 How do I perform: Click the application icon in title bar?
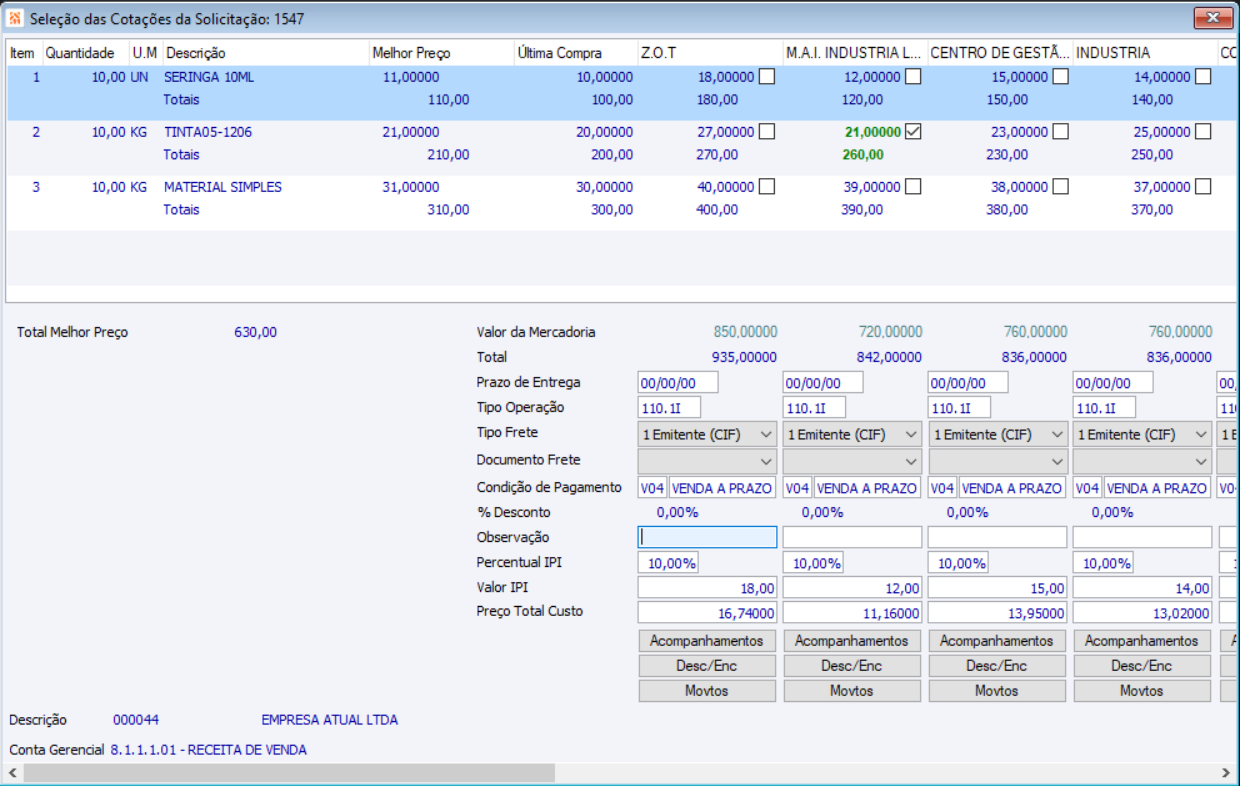click(x=15, y=19)
